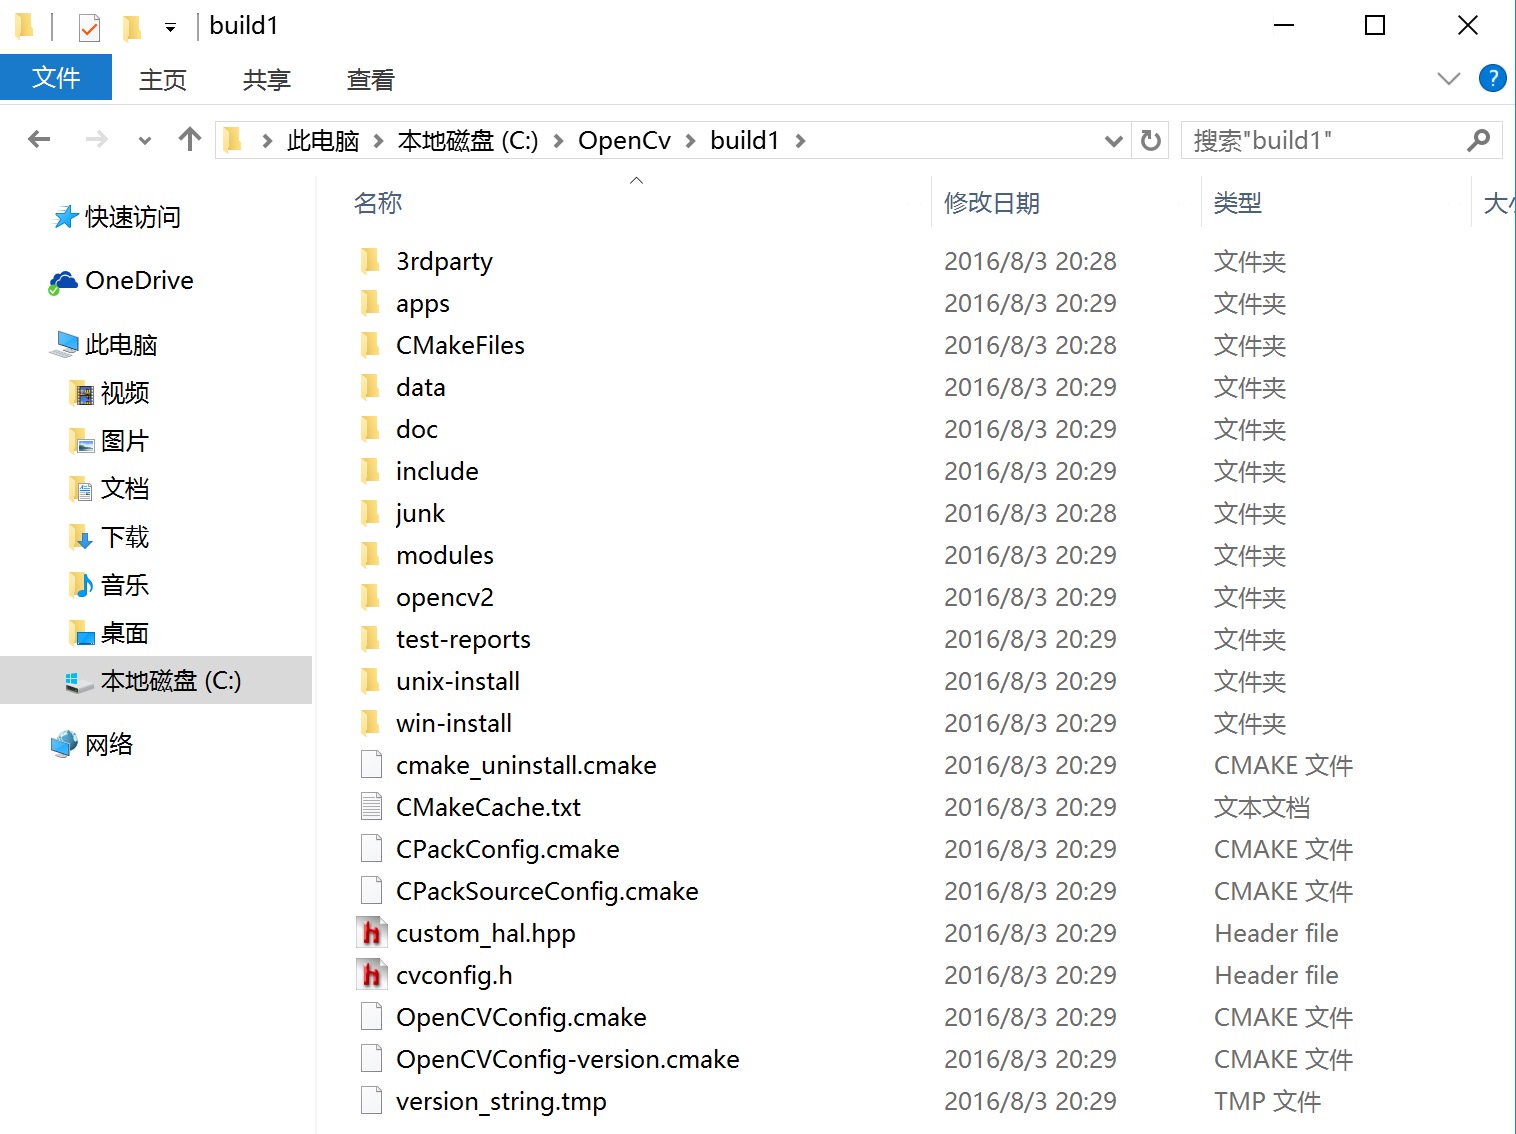Click the include folder icon

click(x=371, y=471)
